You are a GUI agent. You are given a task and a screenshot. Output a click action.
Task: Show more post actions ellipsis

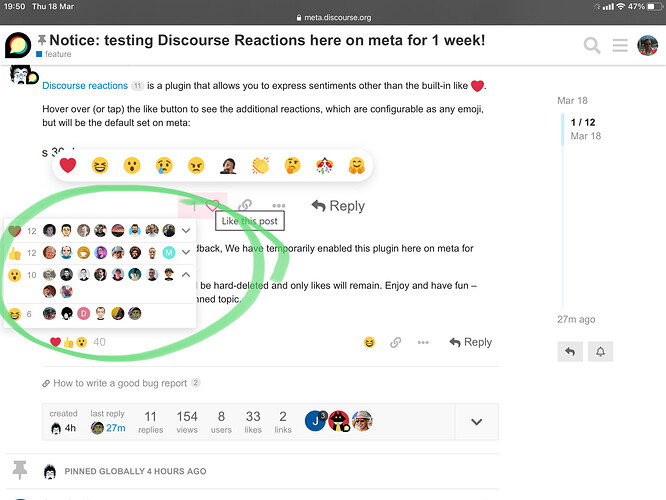click(423, 342)
